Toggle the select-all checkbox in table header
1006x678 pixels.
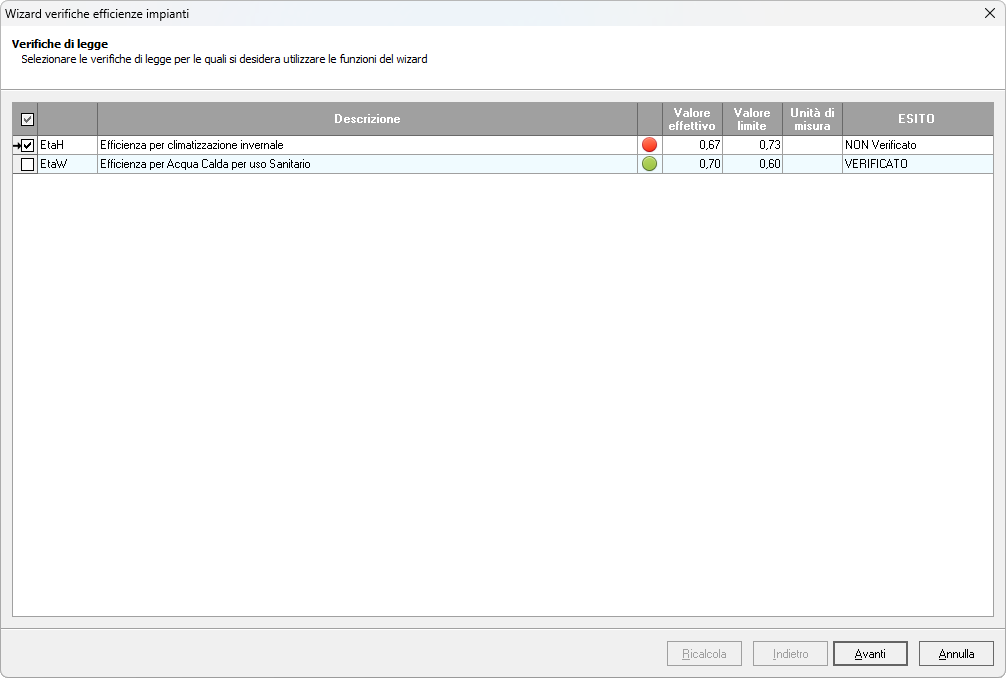(x=27, y=119)
